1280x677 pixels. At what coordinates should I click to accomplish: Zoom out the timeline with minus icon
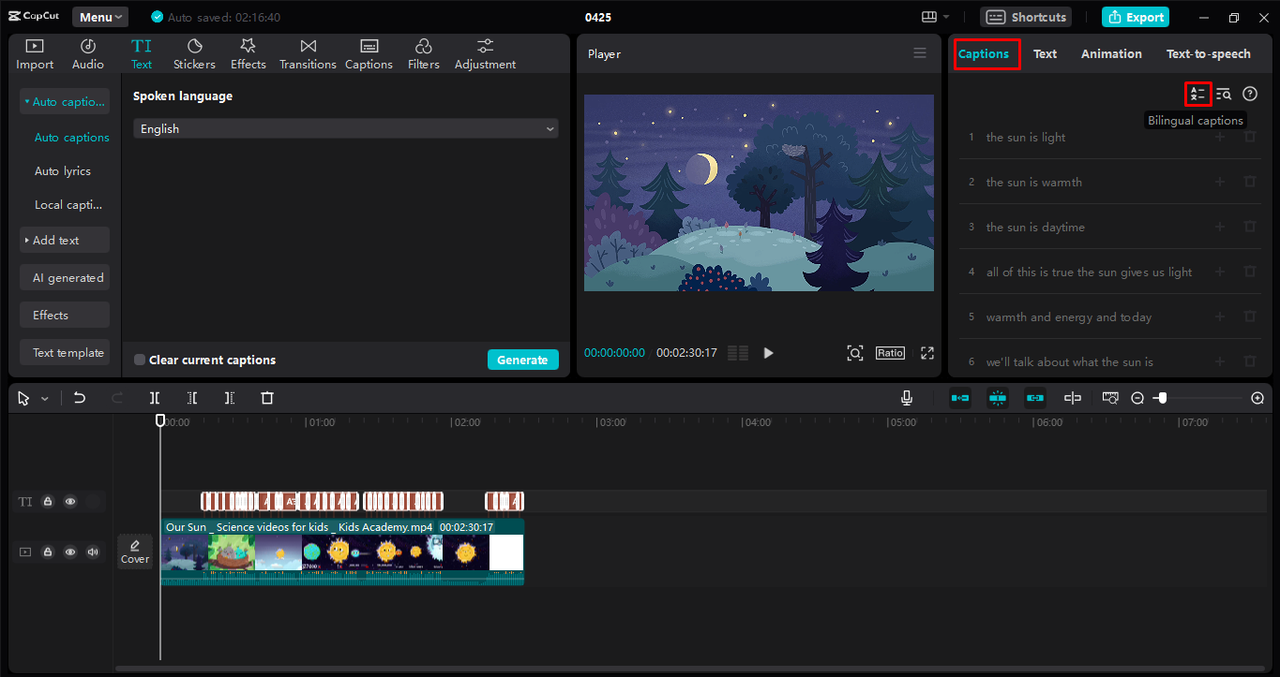coord(1137,398)
